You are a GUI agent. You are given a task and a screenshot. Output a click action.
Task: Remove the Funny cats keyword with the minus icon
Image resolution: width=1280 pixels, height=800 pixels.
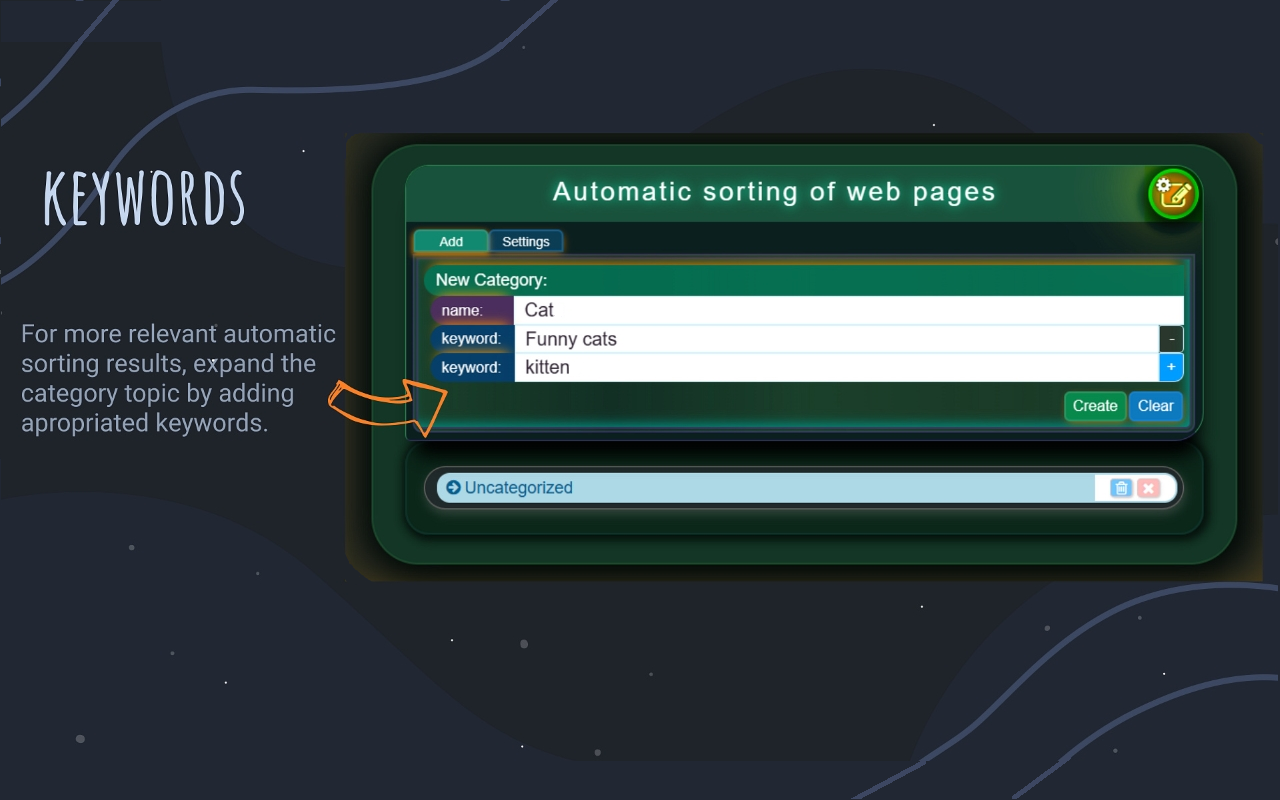point(1170,339)
